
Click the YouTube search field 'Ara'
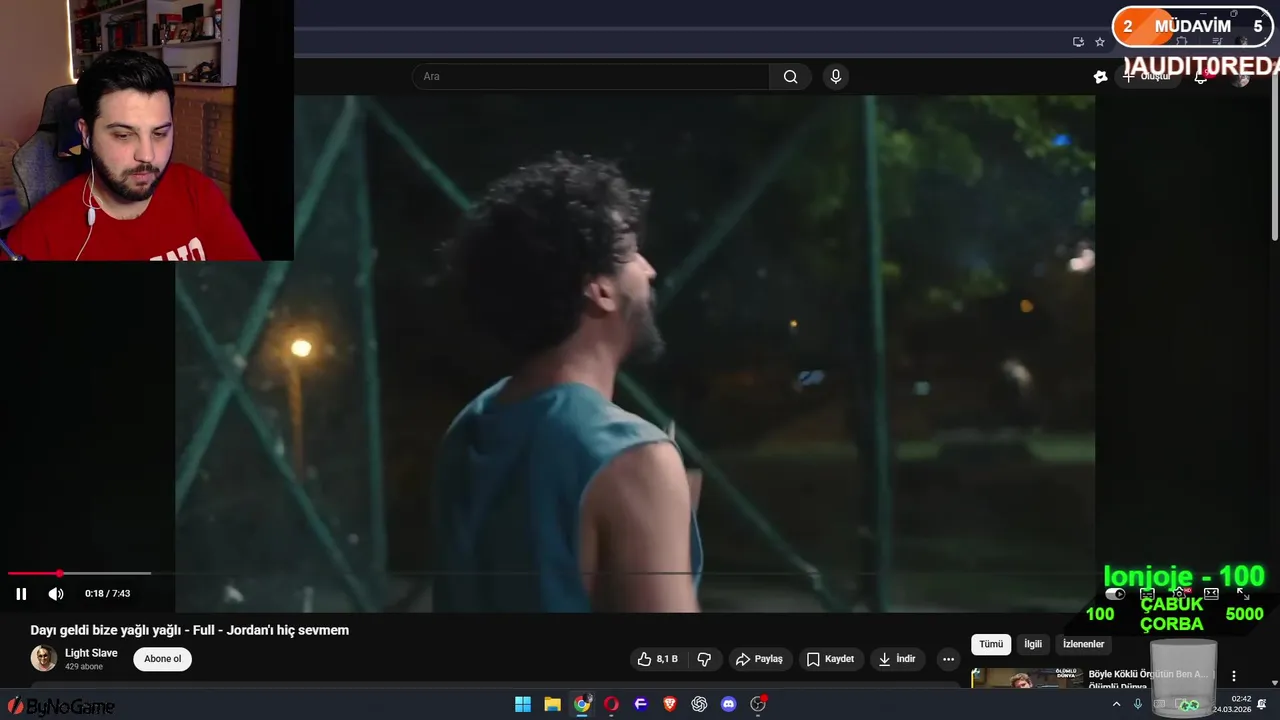coord(591,76)
